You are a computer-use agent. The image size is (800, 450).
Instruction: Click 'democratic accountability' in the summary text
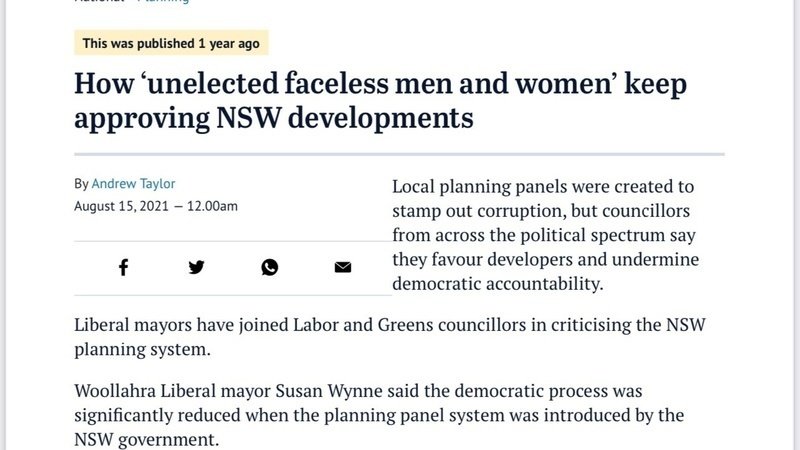pos(498,283)
